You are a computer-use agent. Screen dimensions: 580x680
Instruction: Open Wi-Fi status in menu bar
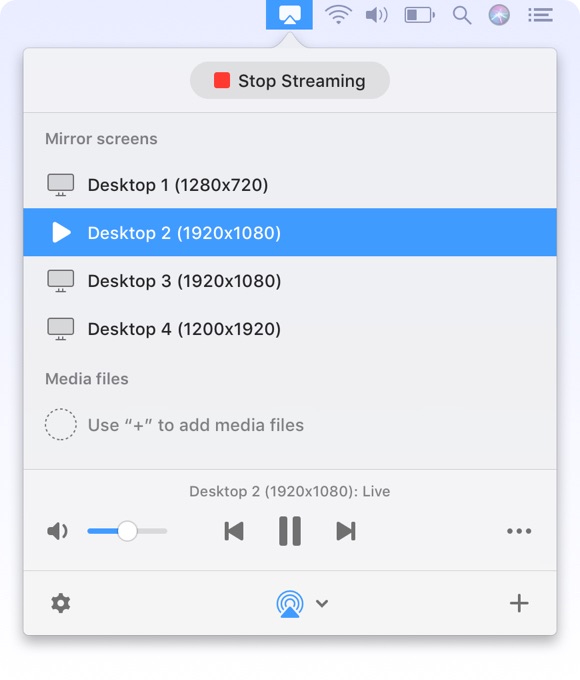tap(339, 15)
